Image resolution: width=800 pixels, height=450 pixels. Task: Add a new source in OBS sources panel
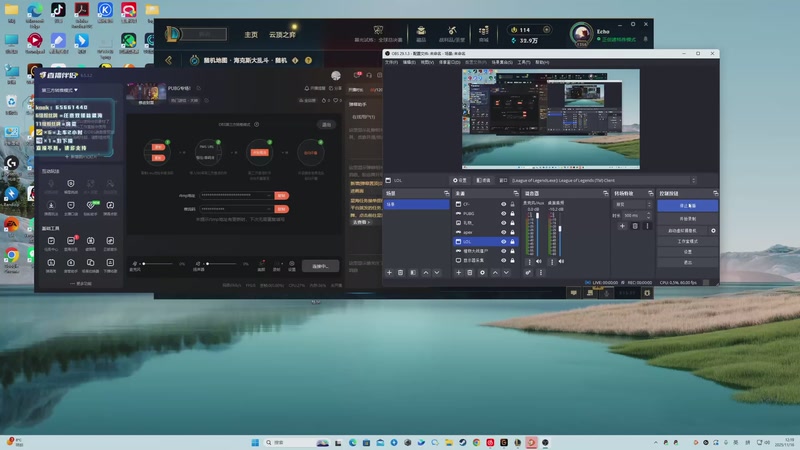click(x=458, y=272)
